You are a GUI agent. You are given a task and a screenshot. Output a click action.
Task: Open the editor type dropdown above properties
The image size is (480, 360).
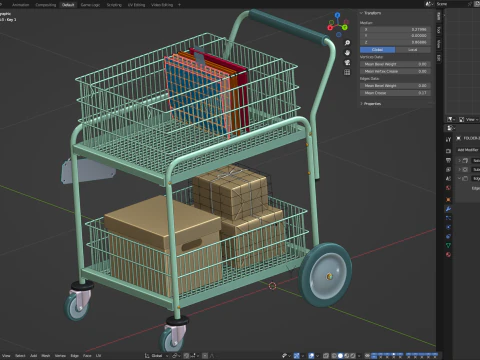click(451, 128)
